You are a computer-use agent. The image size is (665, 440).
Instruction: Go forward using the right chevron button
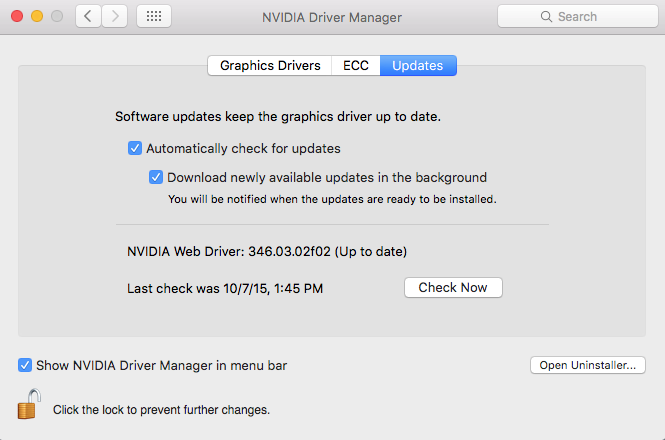[x=115, y=17]
